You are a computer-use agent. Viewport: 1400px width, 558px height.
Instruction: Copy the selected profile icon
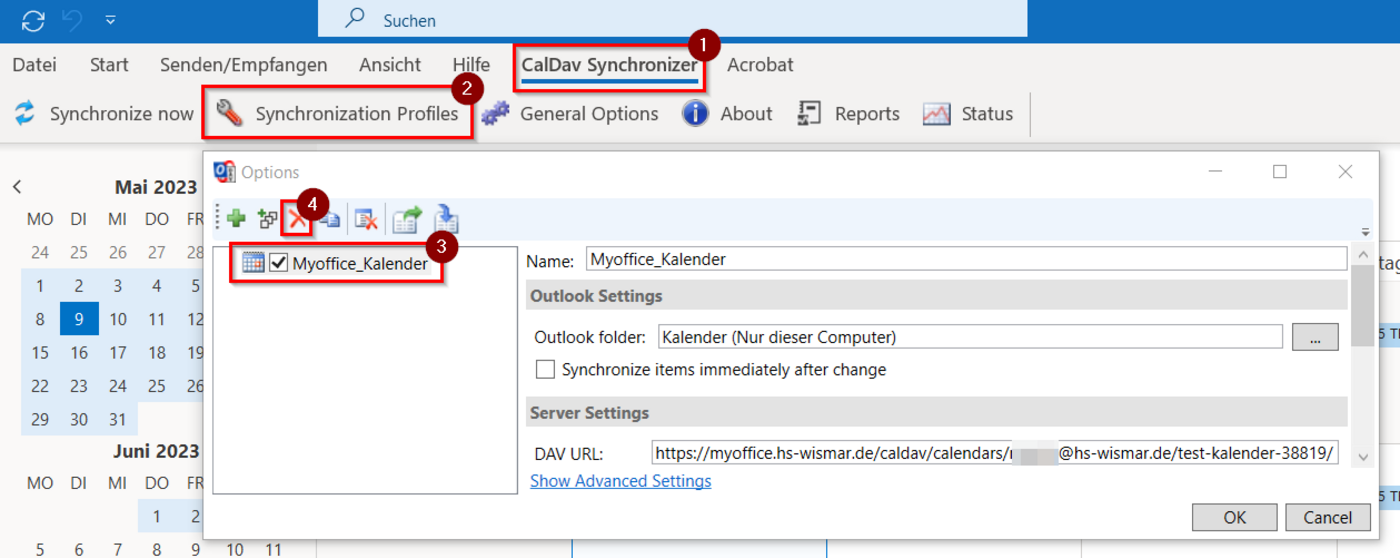[329, 218]
